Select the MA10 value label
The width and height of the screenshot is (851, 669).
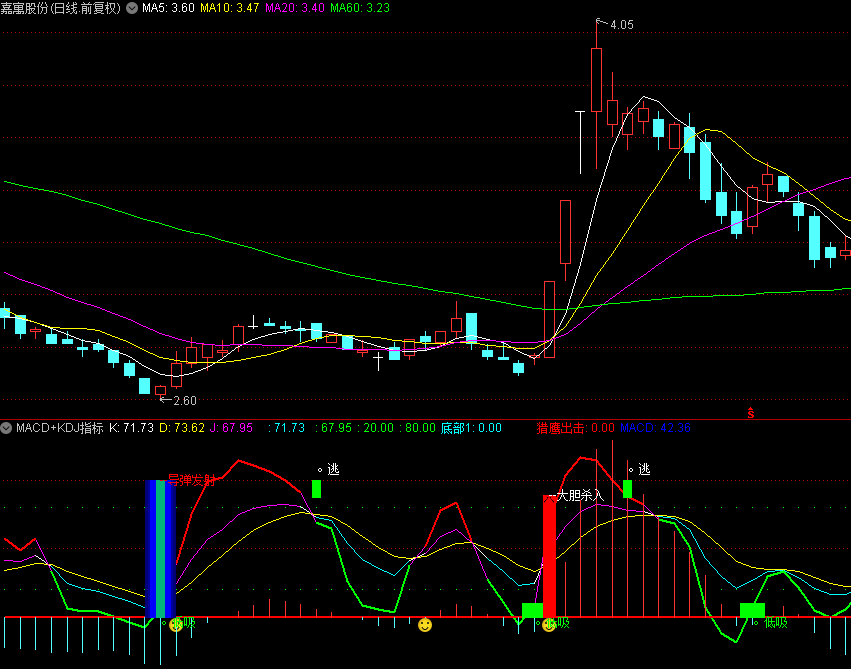[230, 8]
